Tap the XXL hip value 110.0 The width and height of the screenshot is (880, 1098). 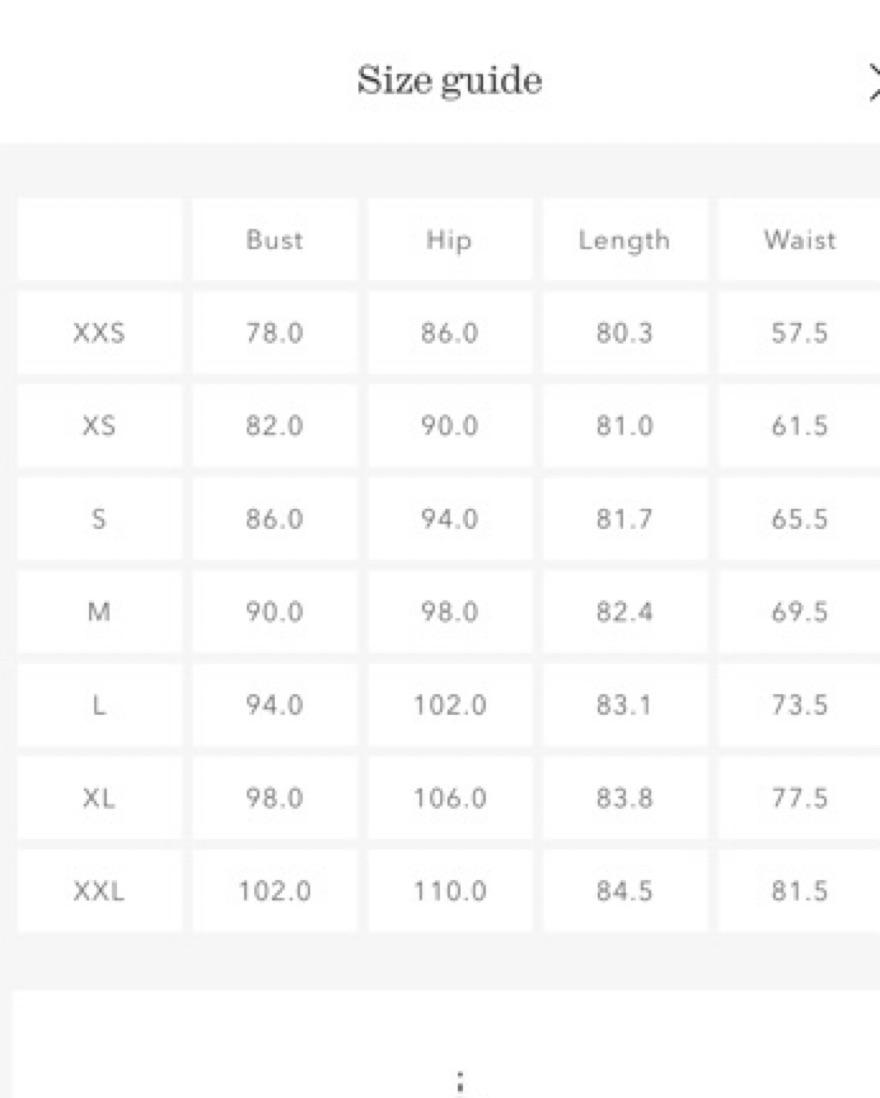pos(449,891)
